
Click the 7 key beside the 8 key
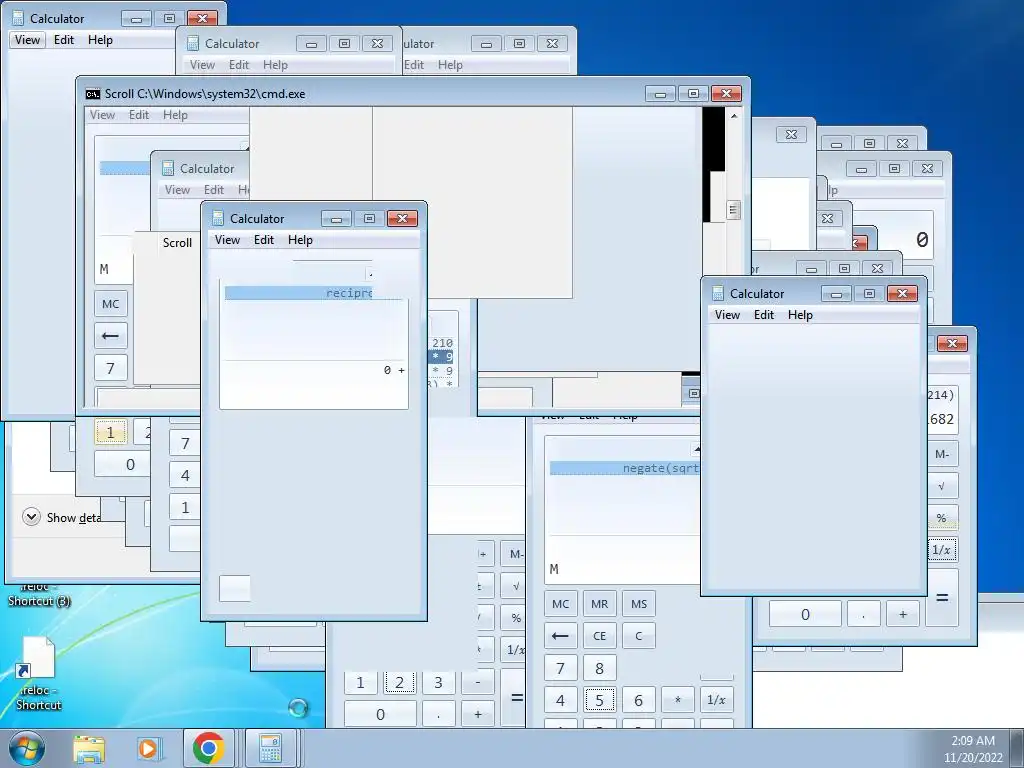[x=560, y=668]
